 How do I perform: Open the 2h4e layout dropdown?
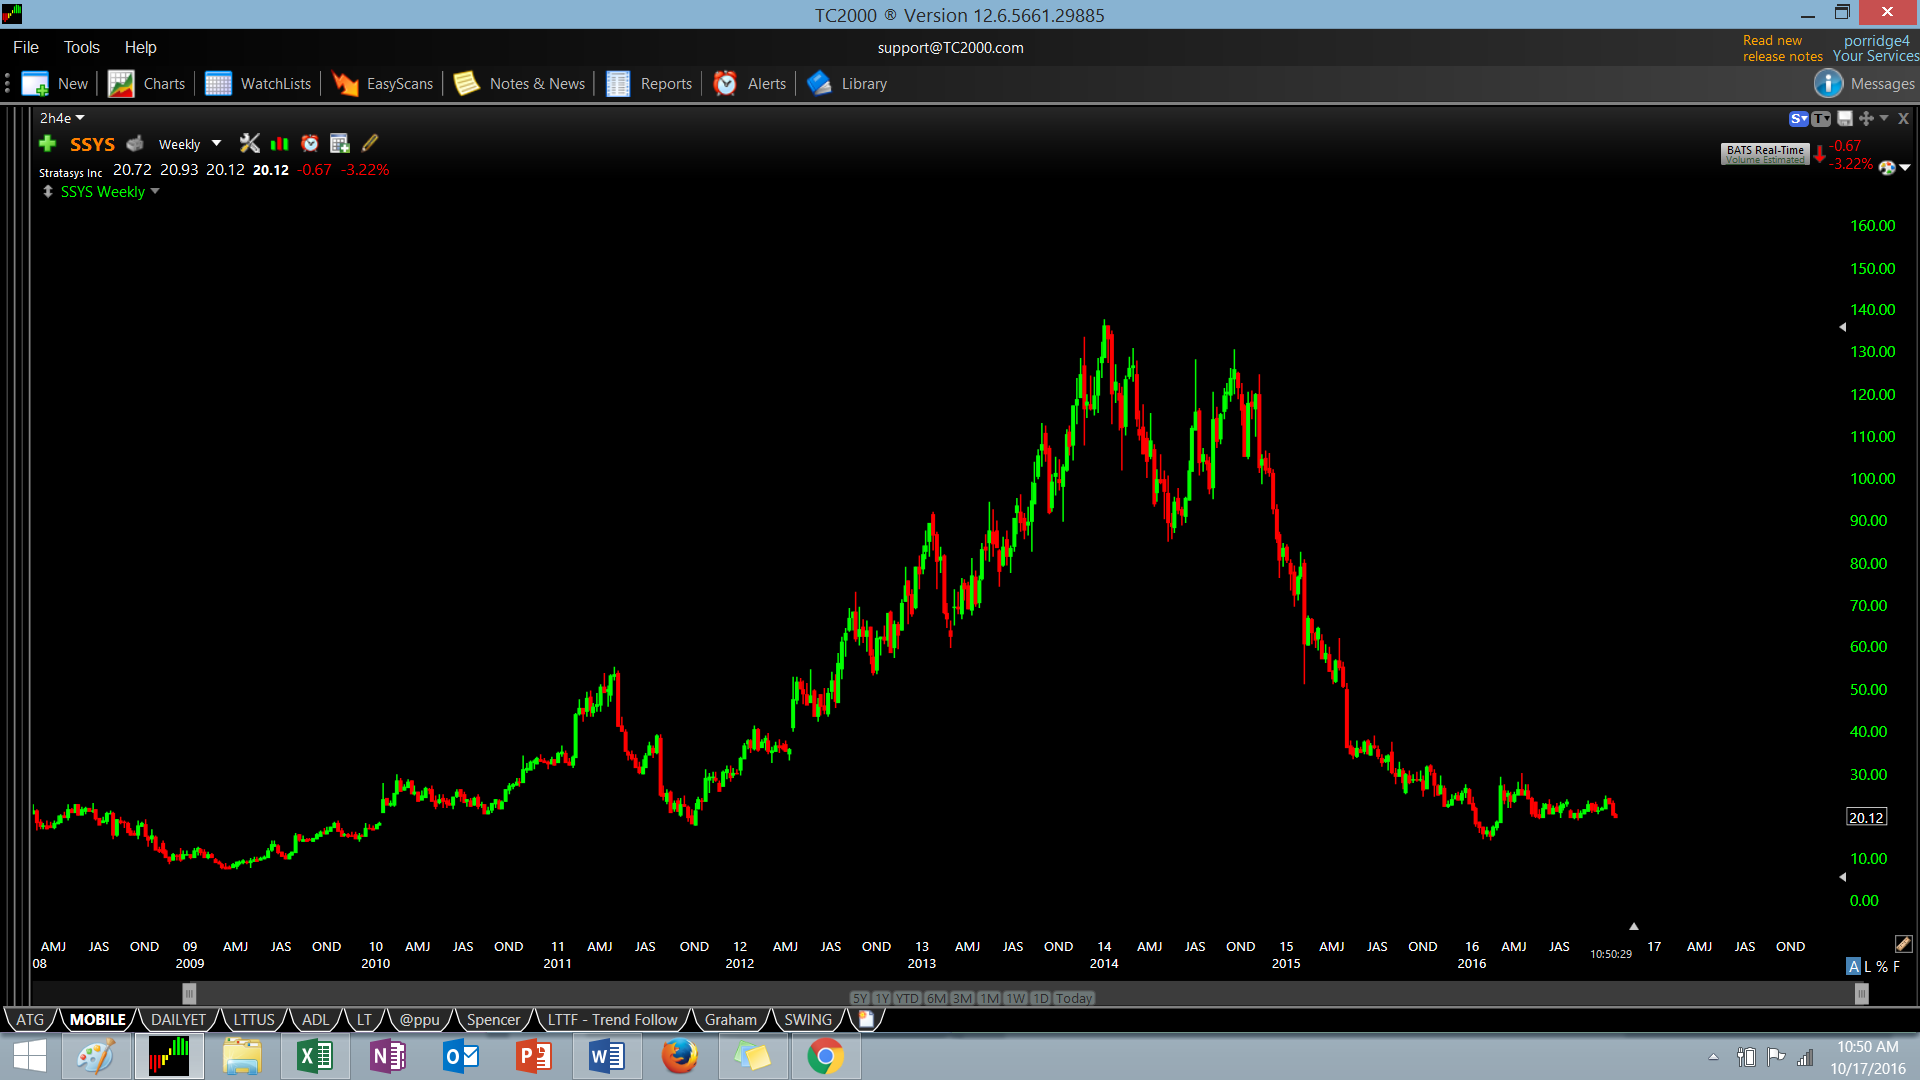coord(62,118)
